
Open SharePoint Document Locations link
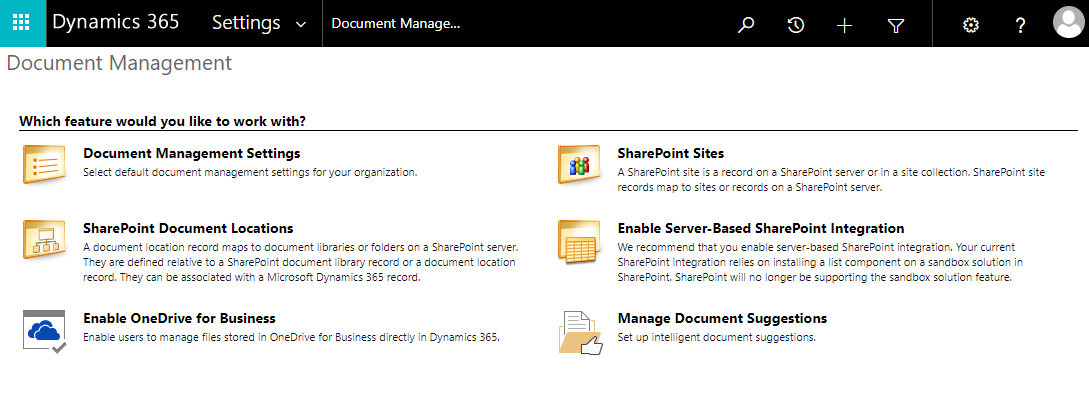pos(188,228)
